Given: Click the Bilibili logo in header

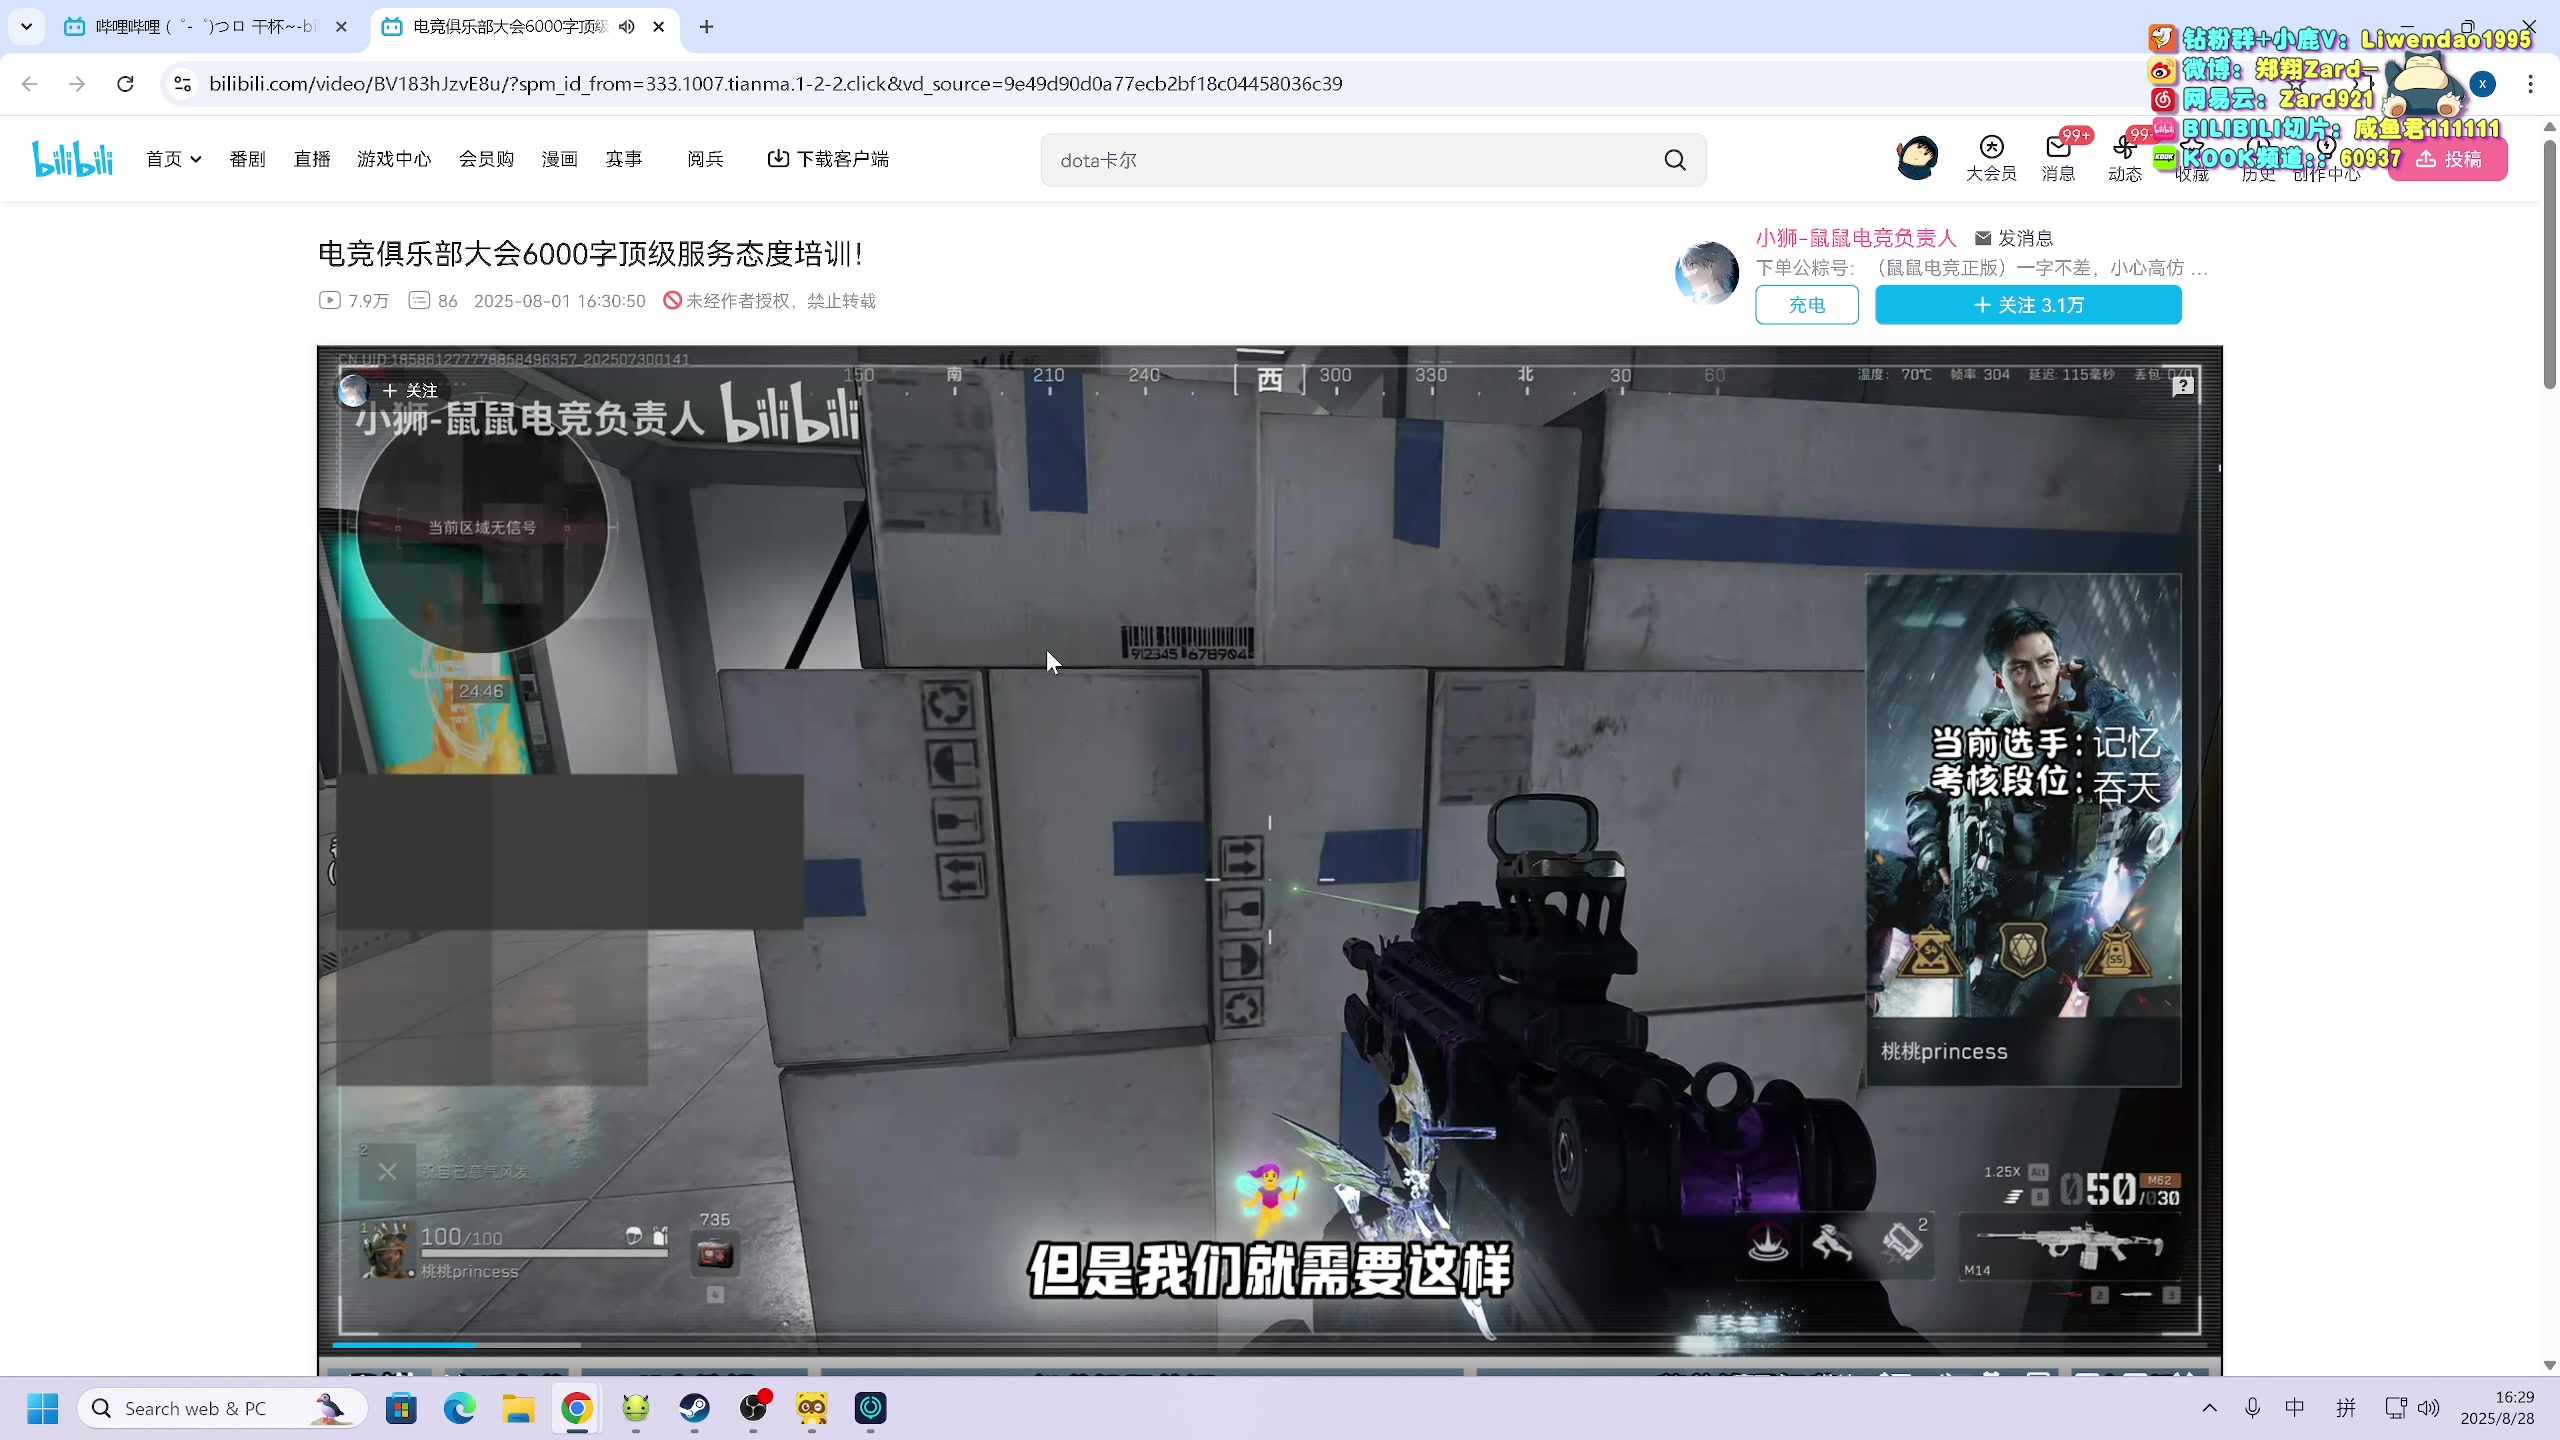Looking at the screenshot, I should click(x=72, y=159).
